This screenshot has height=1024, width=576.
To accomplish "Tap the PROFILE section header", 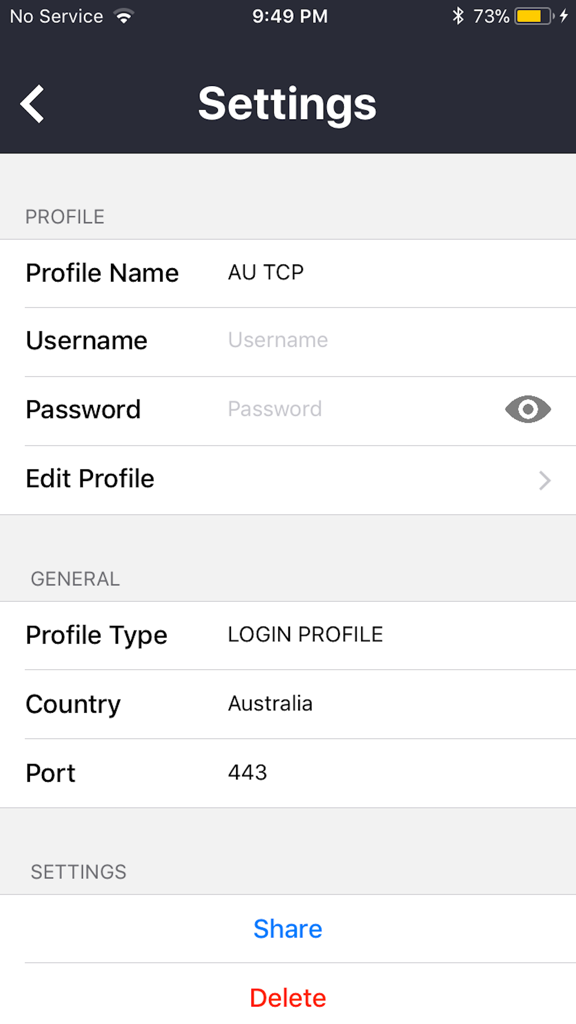I will pos(64,216).
